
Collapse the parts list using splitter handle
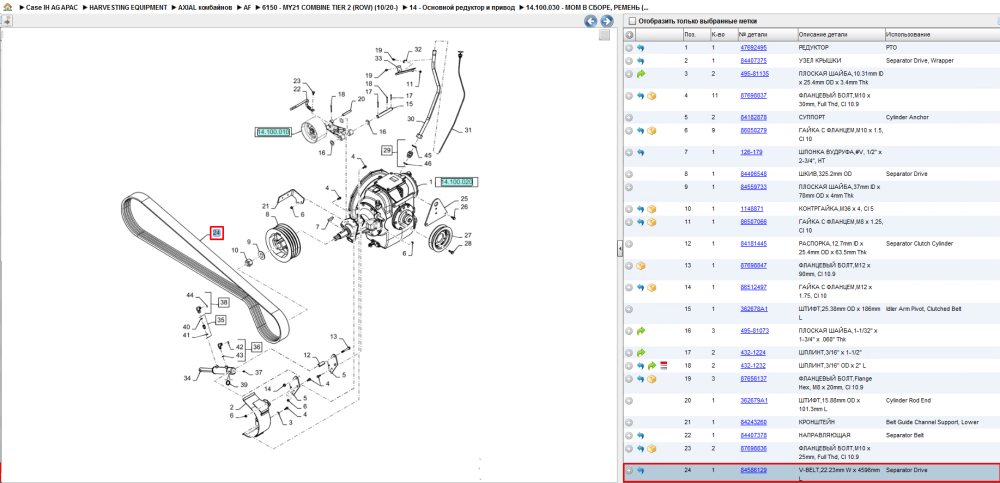click(619, 249)
